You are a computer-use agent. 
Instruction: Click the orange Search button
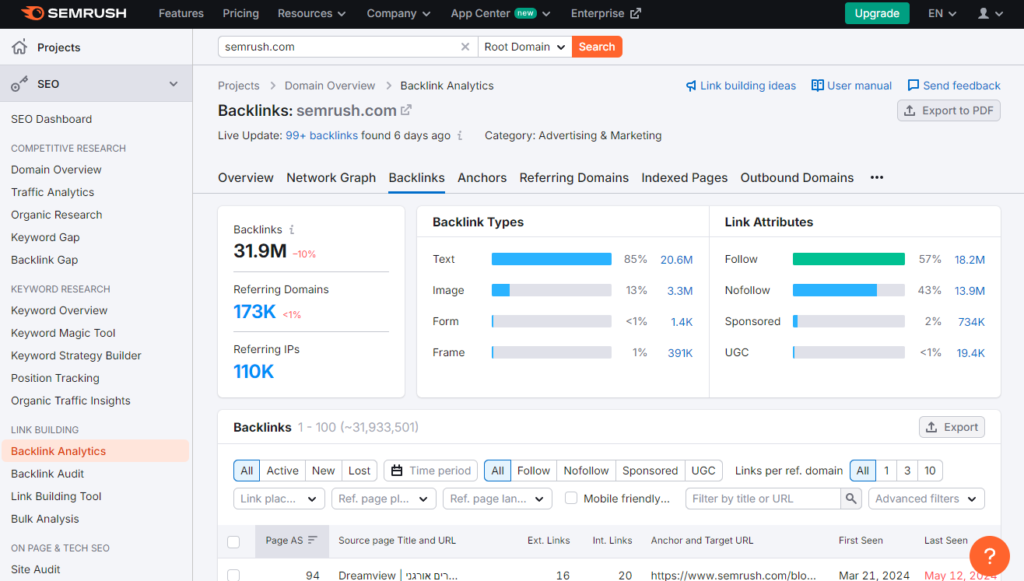pyautogui.click(x=597, y=47)
